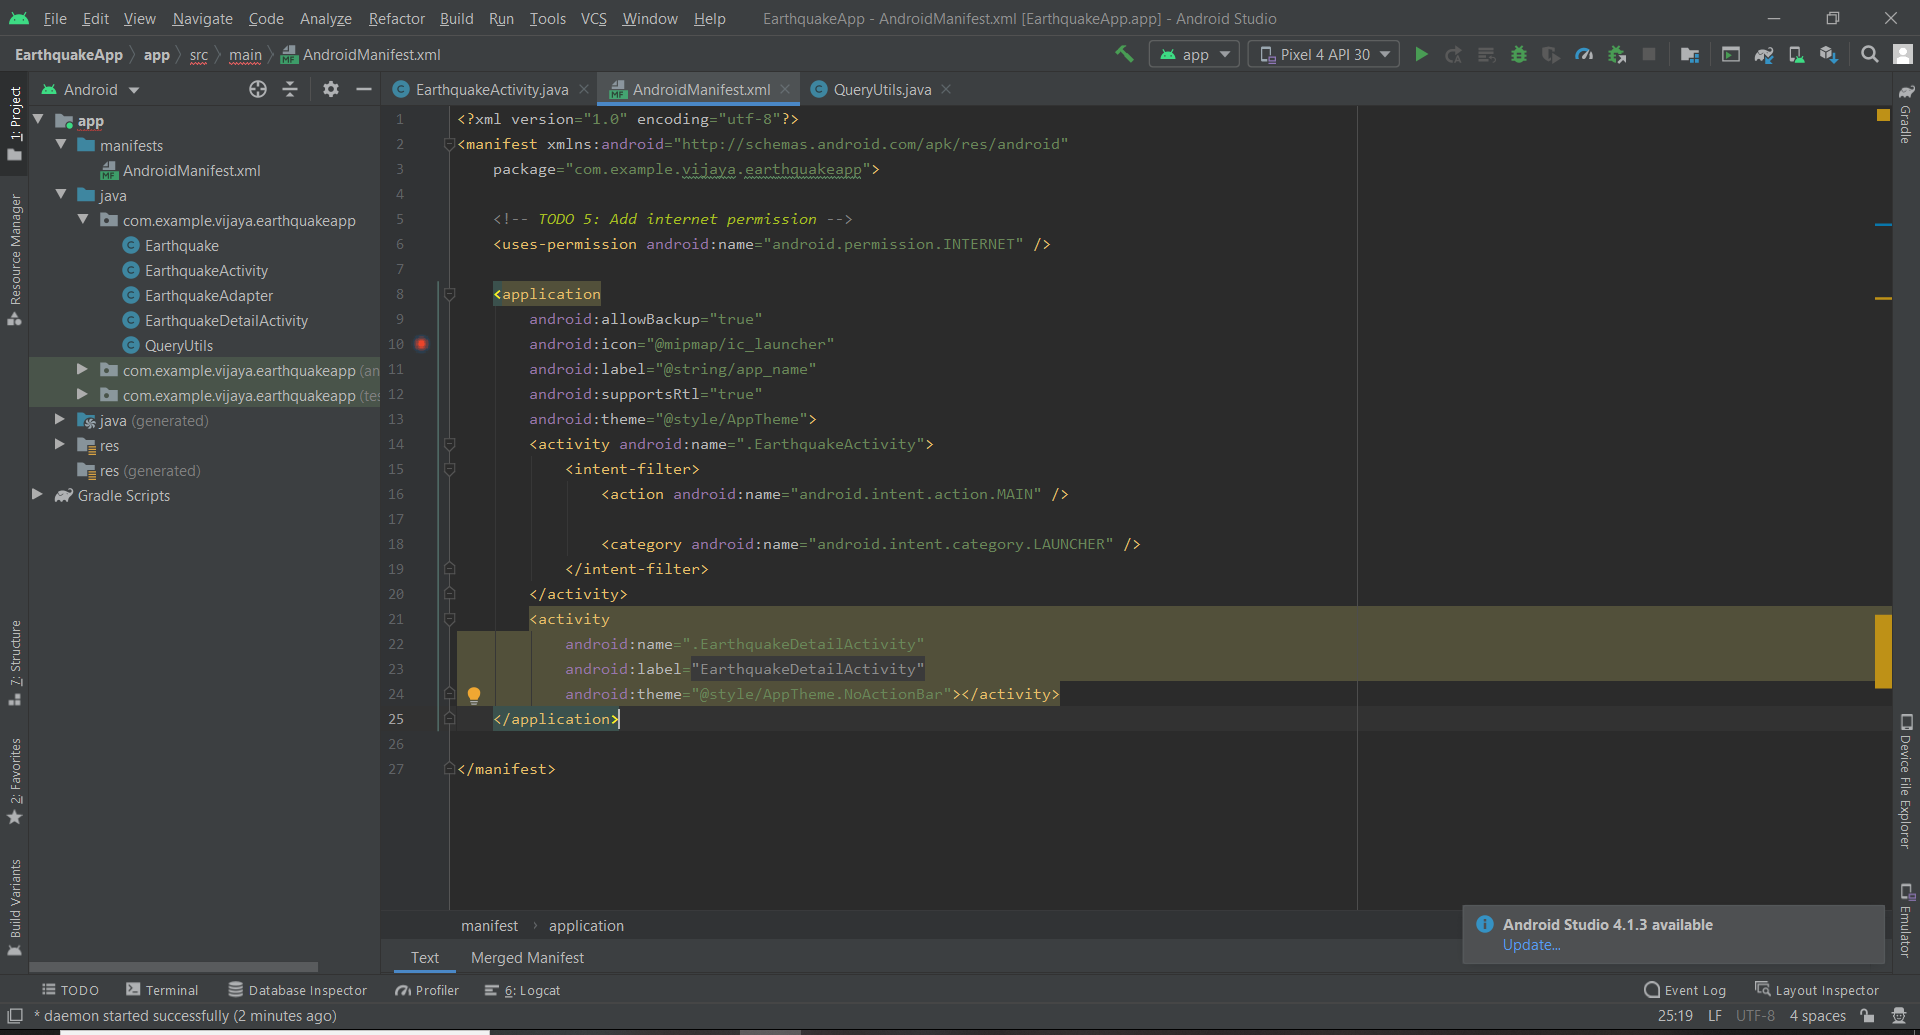This screenshot has width=1920, height=1035.
Task: Click application breadcrumb below editor
Action: [x=586, y=926]
